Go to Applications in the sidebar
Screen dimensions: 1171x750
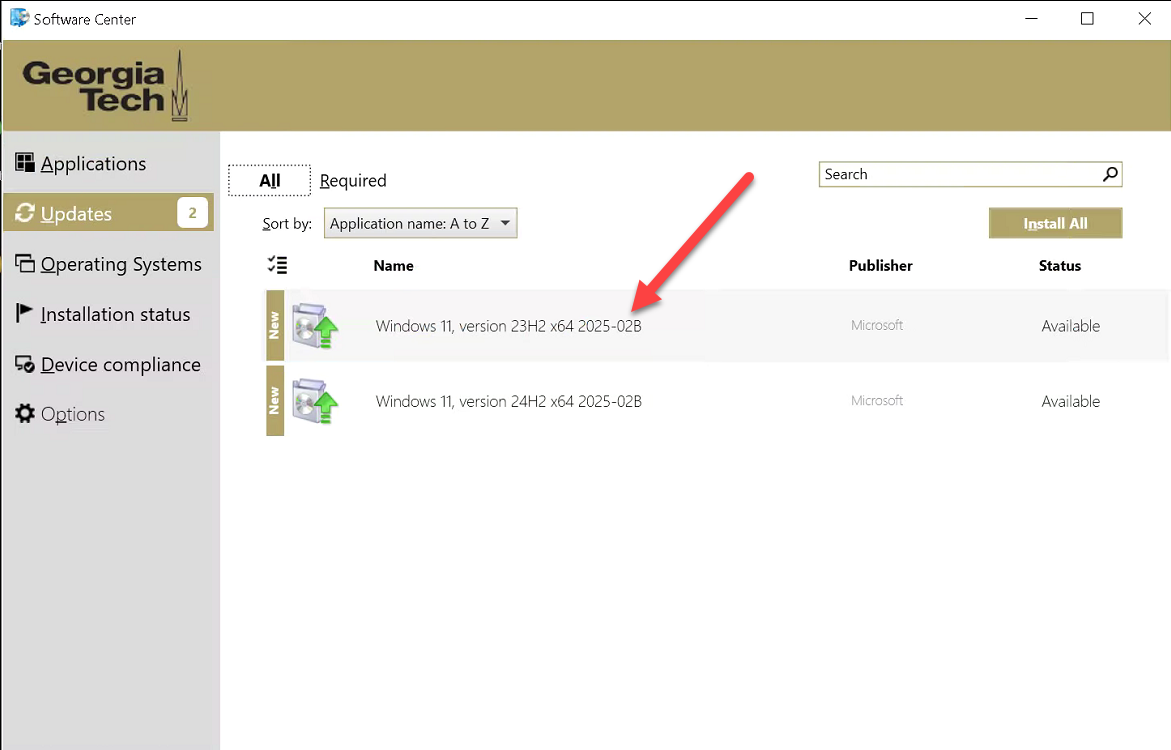point(93,164)
